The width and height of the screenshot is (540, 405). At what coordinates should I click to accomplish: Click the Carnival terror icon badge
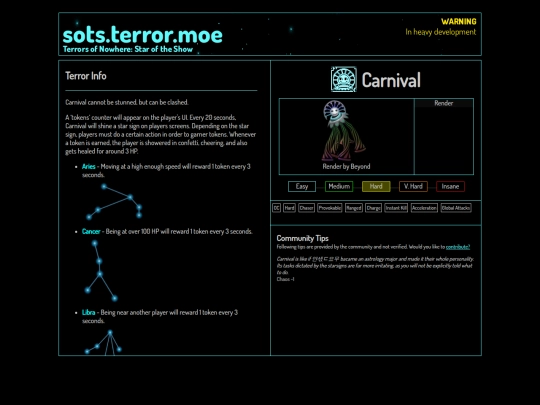click(343, 80)
